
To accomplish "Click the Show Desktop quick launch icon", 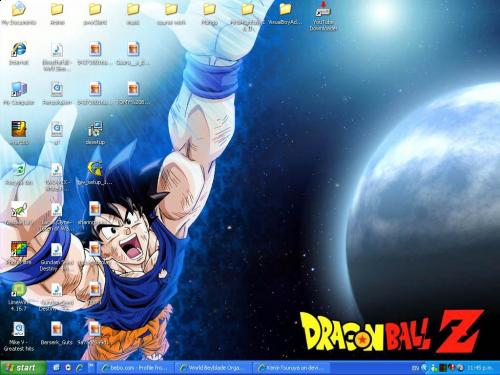I will 56,368.
